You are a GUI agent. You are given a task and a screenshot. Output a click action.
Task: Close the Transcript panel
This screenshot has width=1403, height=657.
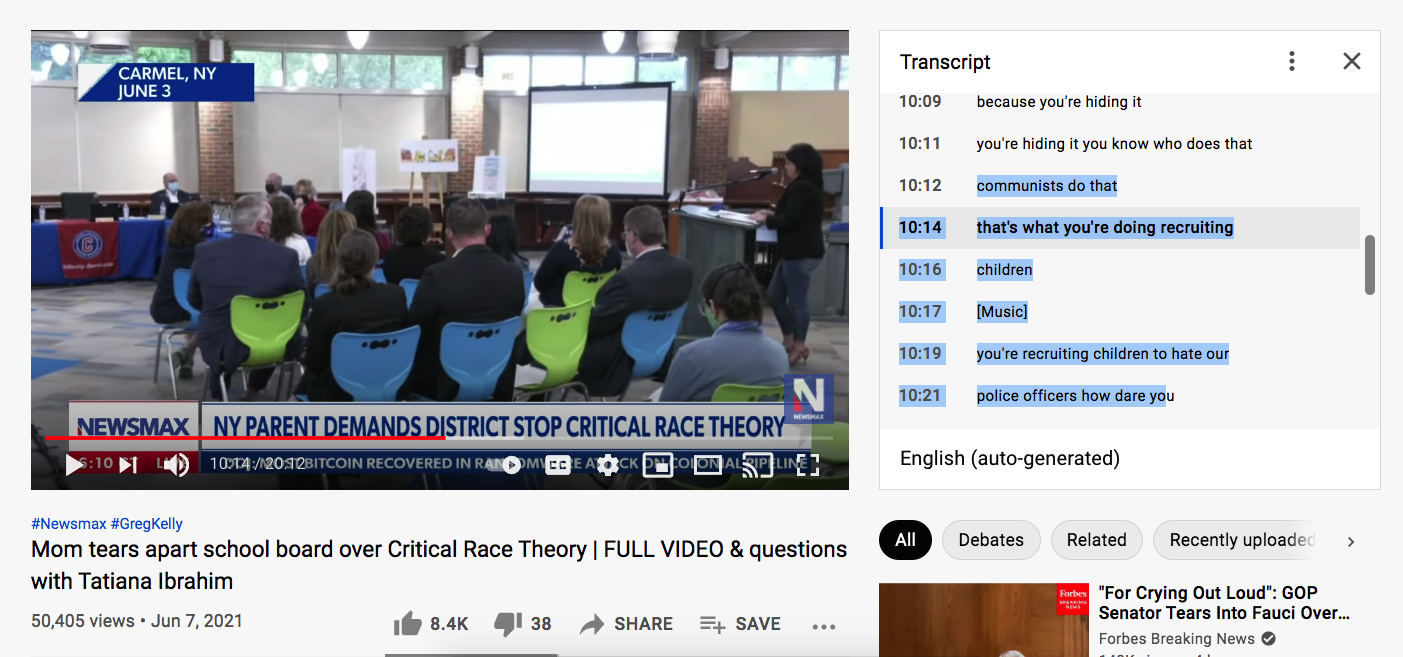(1352, 61)
